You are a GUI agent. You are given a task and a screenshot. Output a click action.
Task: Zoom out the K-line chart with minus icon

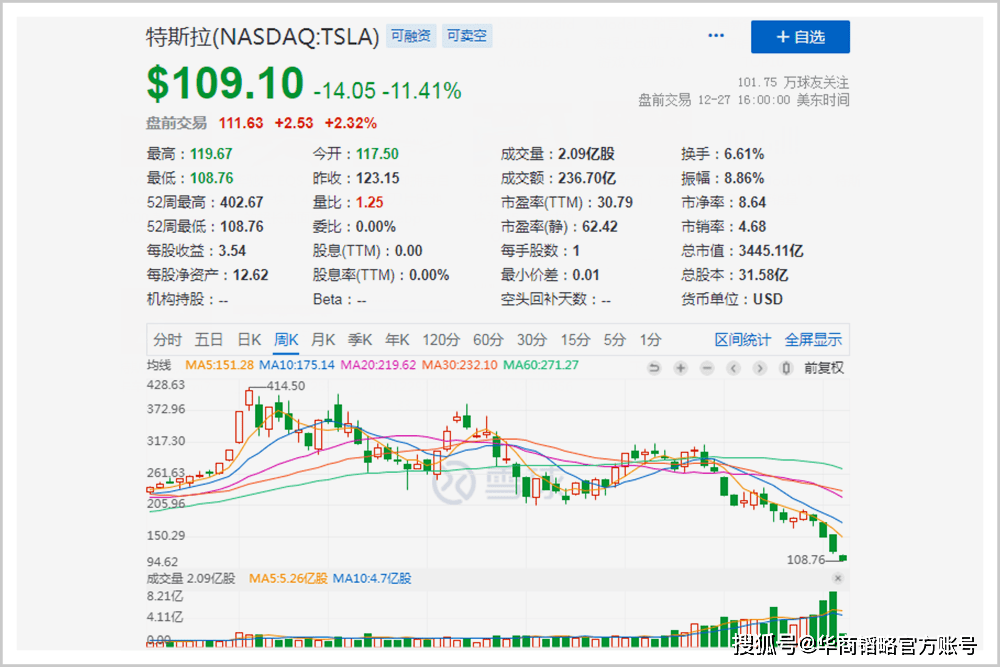pyautogui.click(x=707, y=368)
